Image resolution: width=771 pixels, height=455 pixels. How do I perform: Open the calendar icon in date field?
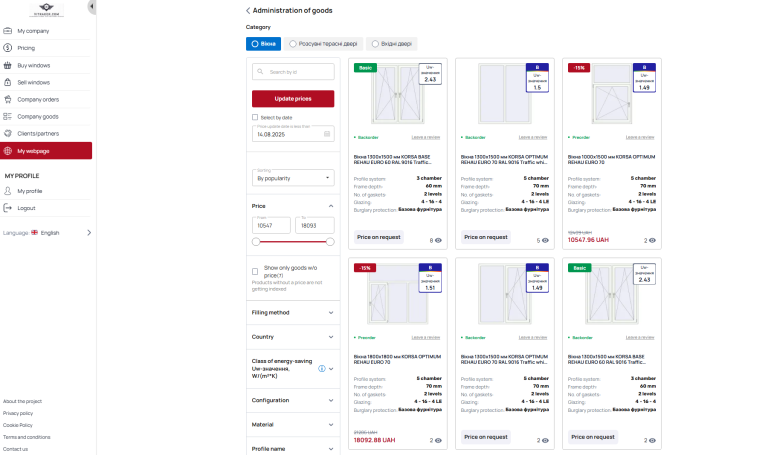click(327, 134)
